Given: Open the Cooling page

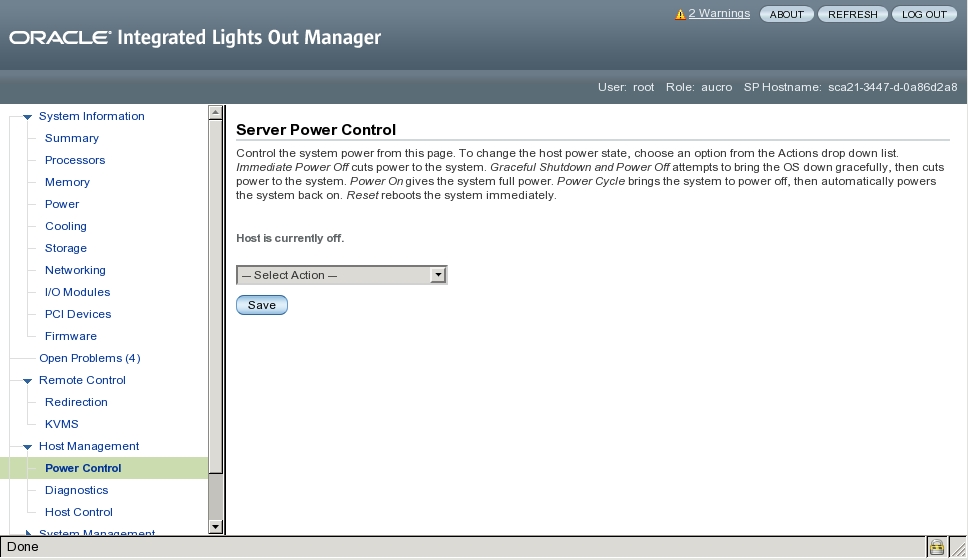Looking at the screenshot, I should tap(65, 226).
